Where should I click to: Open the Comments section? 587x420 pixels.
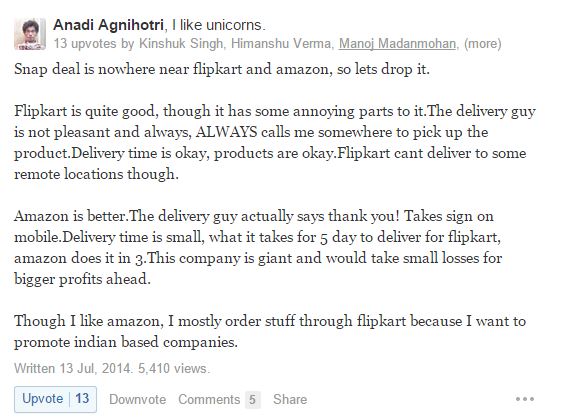coord(209,399)
